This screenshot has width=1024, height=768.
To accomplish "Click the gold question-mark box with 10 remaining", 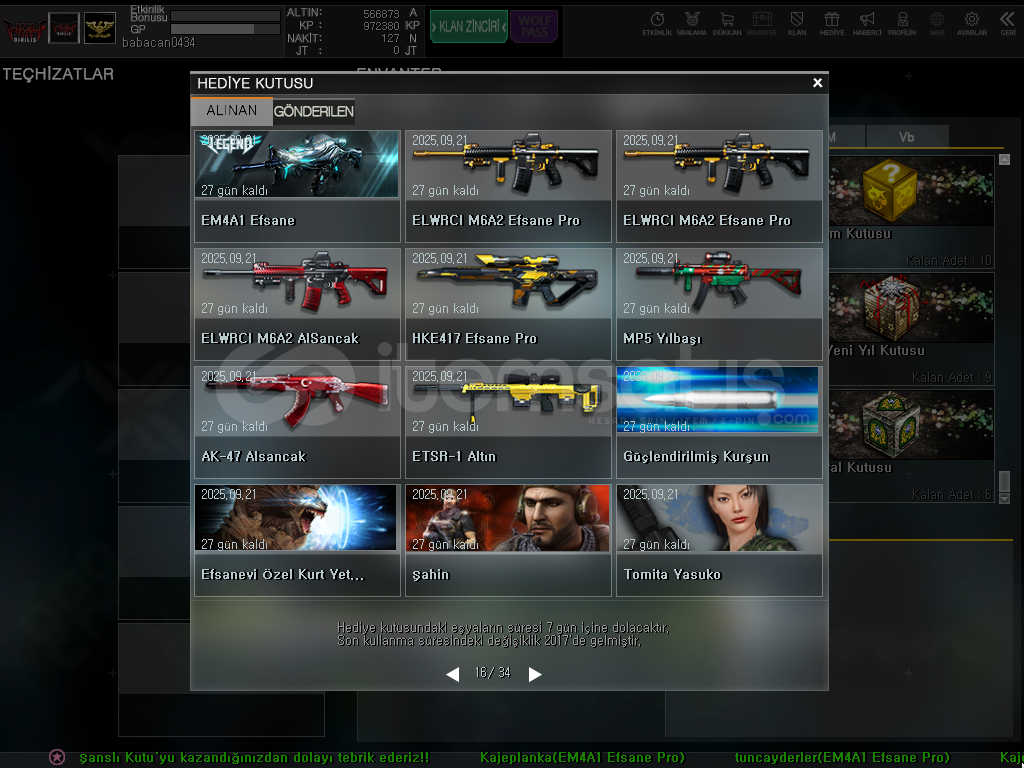I will 911,212.
